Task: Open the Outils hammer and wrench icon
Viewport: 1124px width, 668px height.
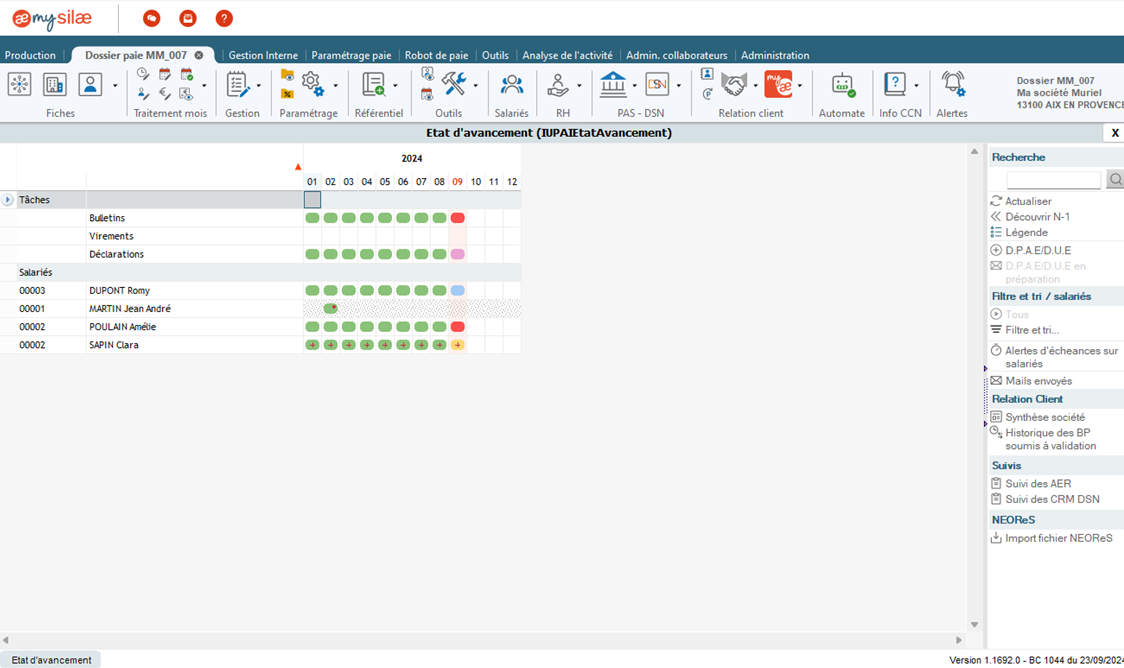Action: point(453,84)
